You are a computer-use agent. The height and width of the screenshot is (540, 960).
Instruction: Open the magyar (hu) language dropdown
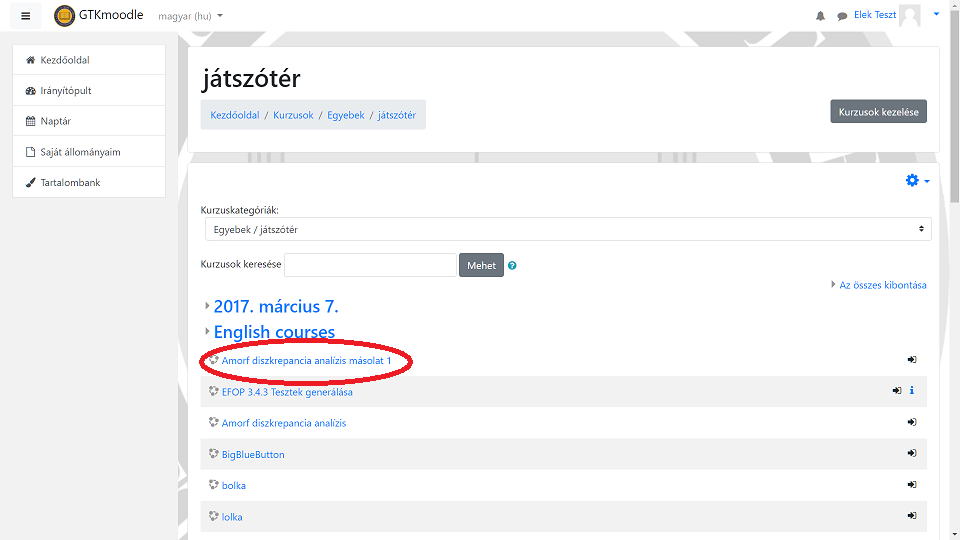tap(191, 16)
